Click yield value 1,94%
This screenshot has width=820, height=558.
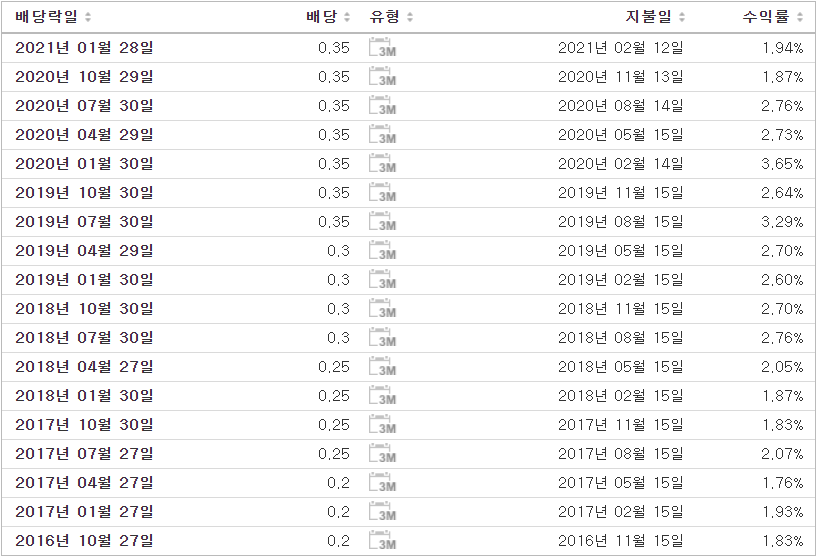(782, 48)
